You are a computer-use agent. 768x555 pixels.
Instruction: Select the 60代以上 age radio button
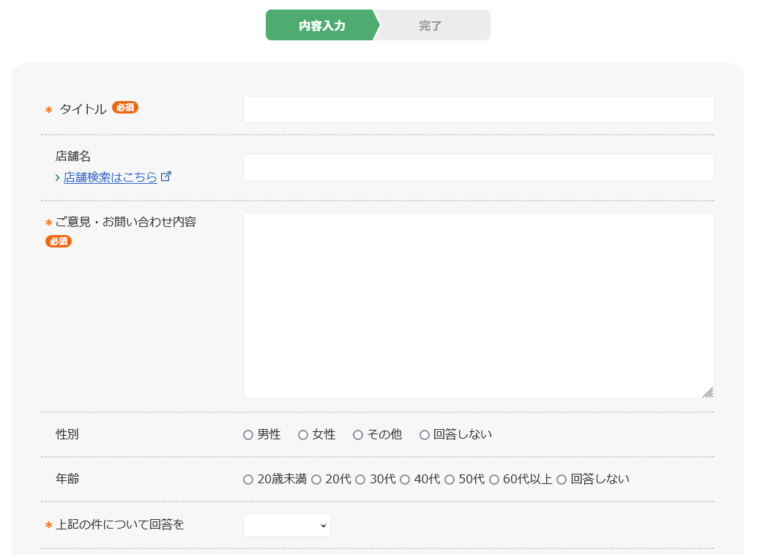(x=494, y=480)
